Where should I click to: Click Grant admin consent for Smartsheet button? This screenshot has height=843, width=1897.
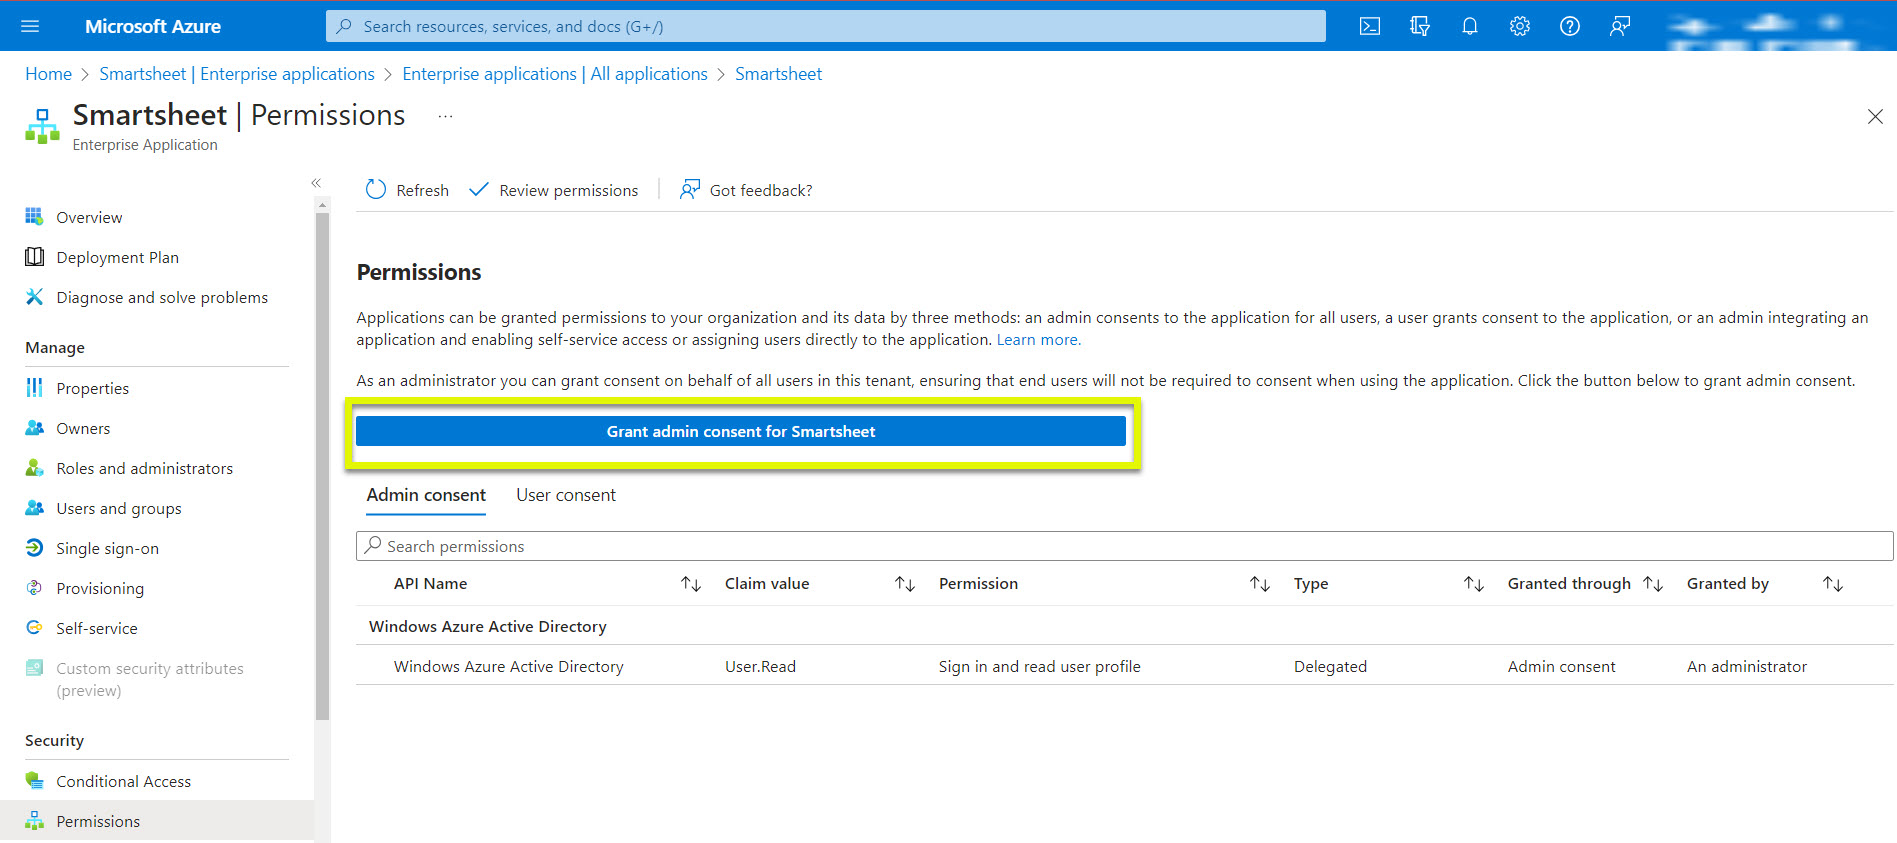(x=741, y=431)
